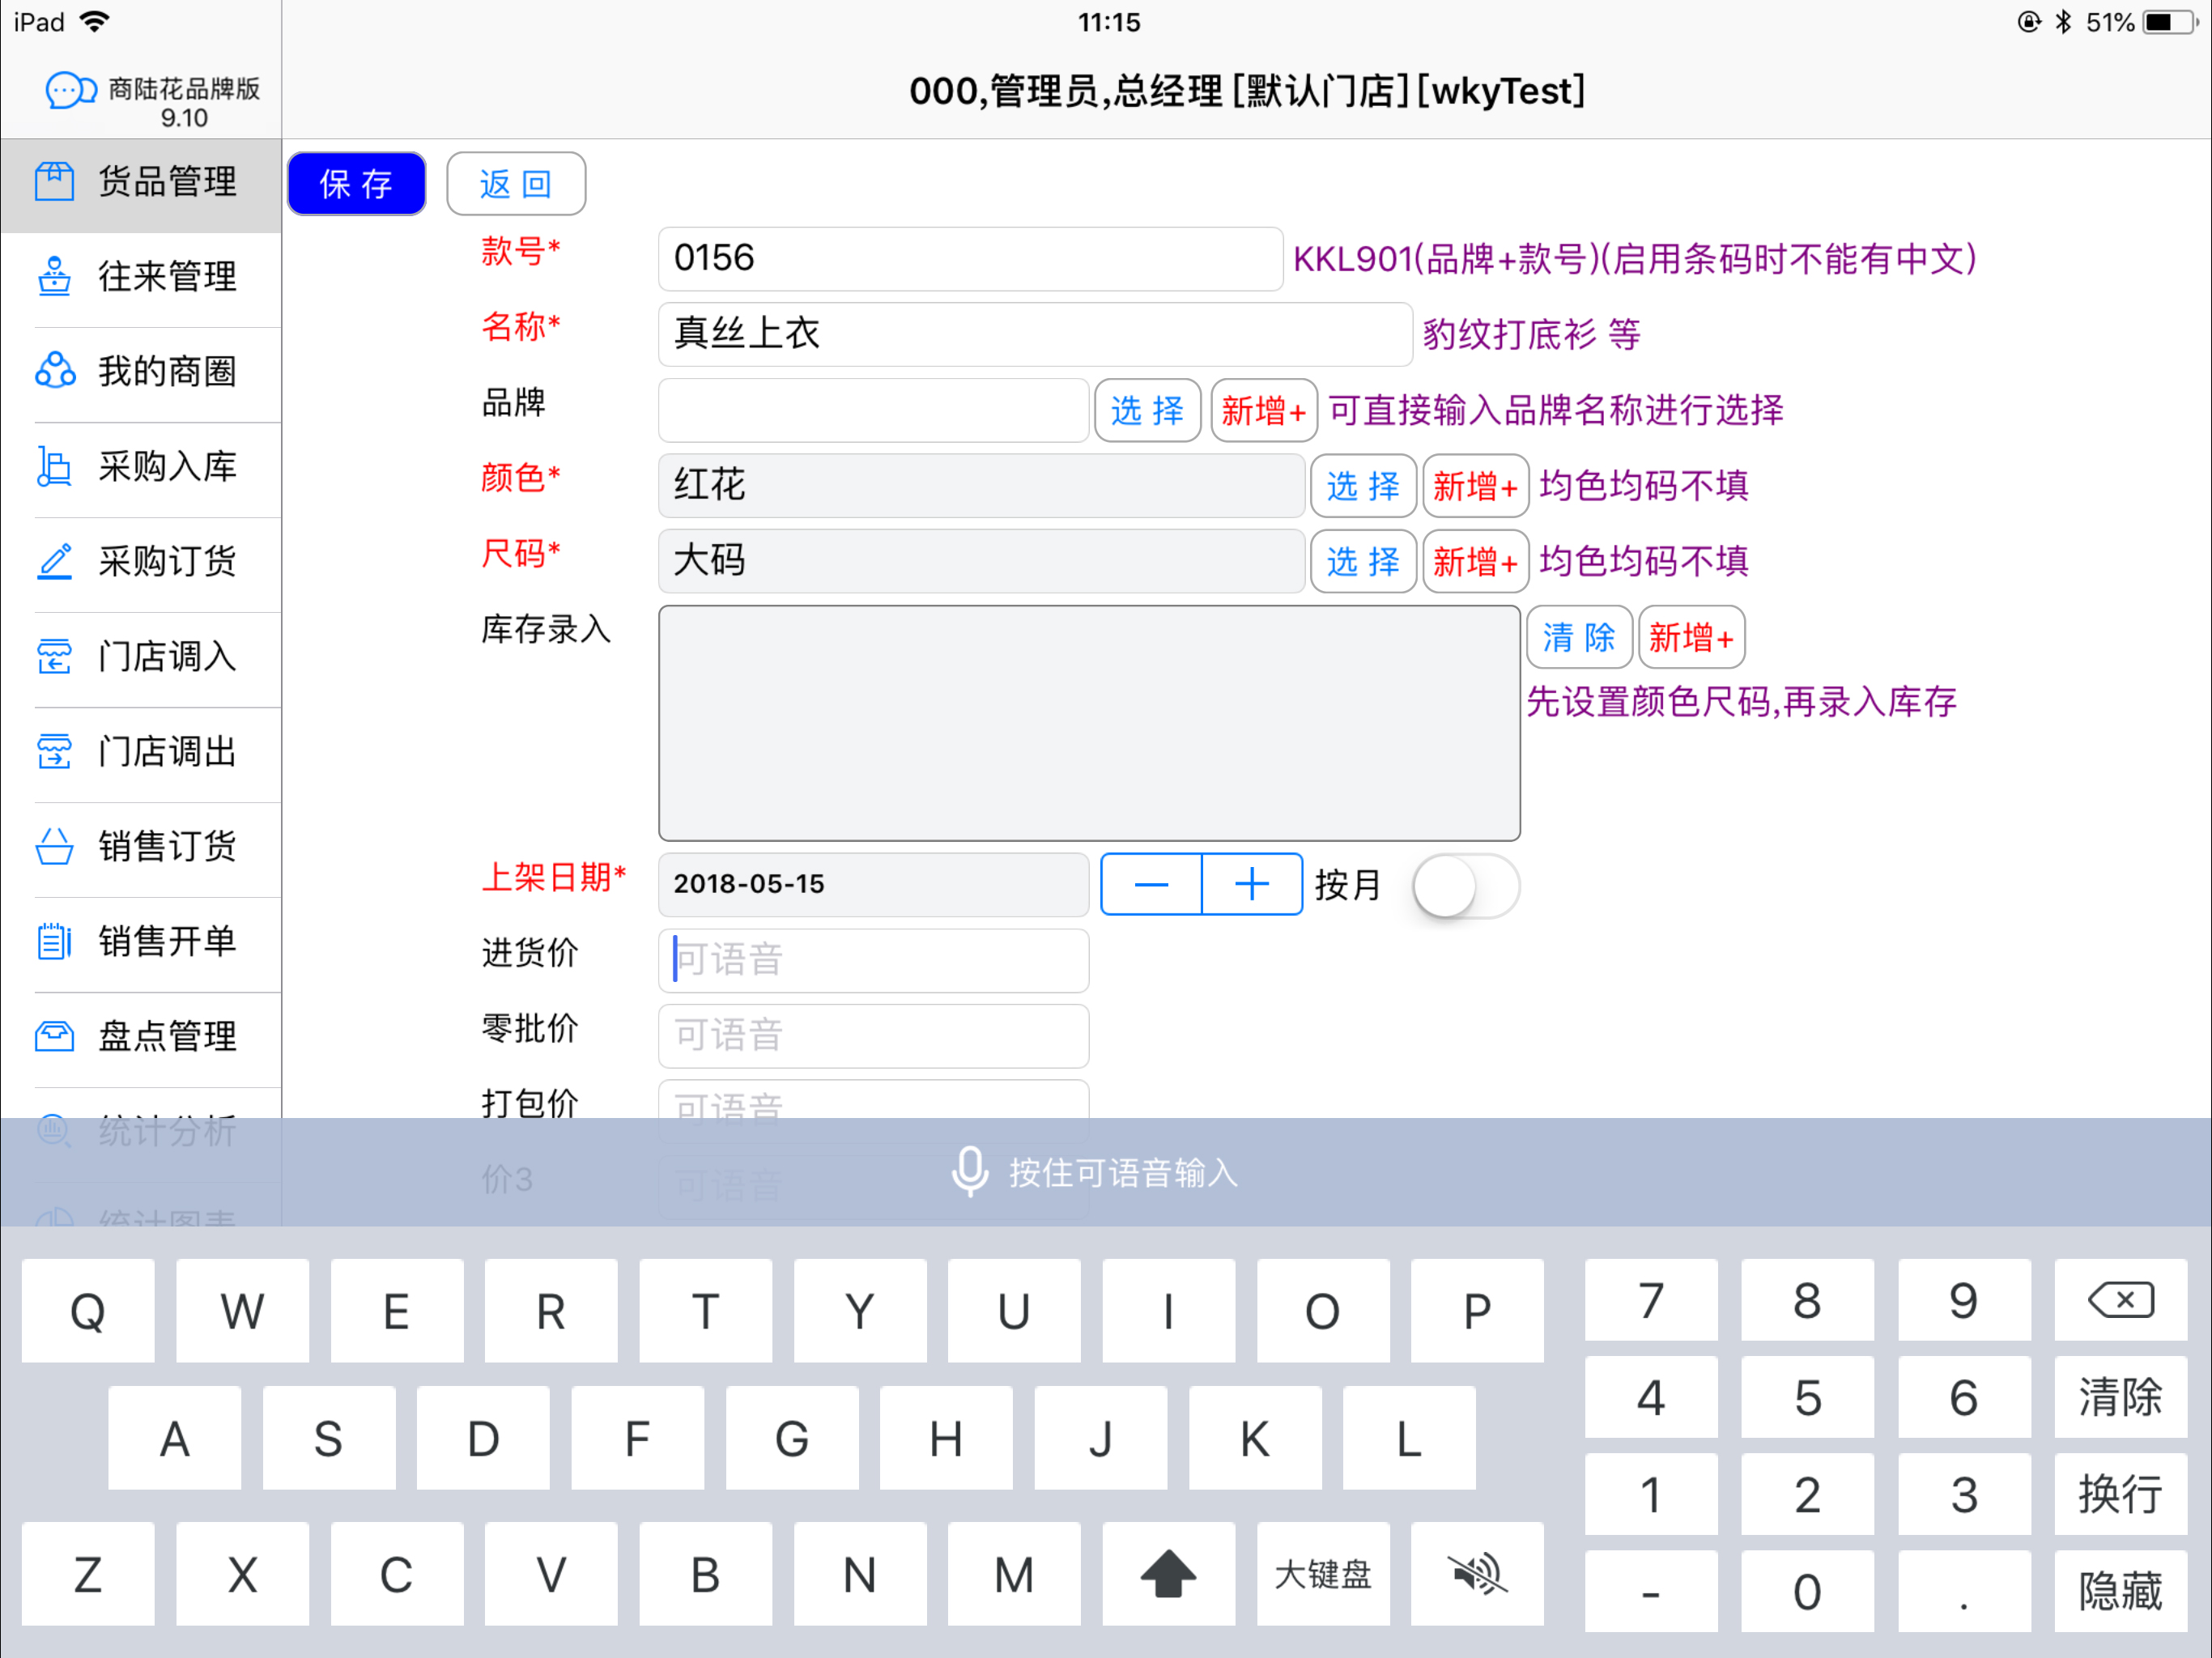Select 货品管理 menu item

[141, 184]
